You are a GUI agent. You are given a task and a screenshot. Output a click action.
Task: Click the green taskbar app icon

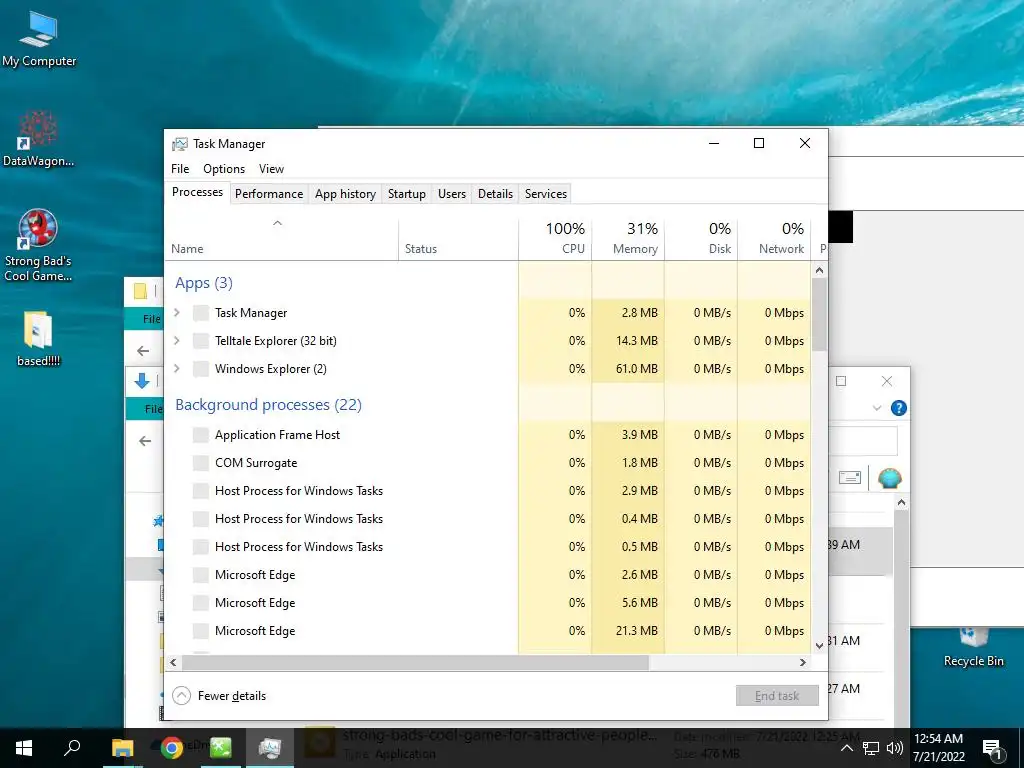(221, 748)
